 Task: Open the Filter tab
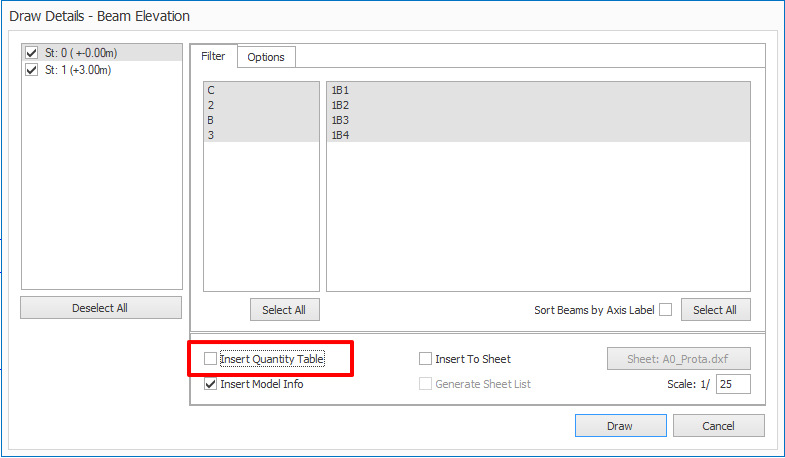click(x=213, y=57)
